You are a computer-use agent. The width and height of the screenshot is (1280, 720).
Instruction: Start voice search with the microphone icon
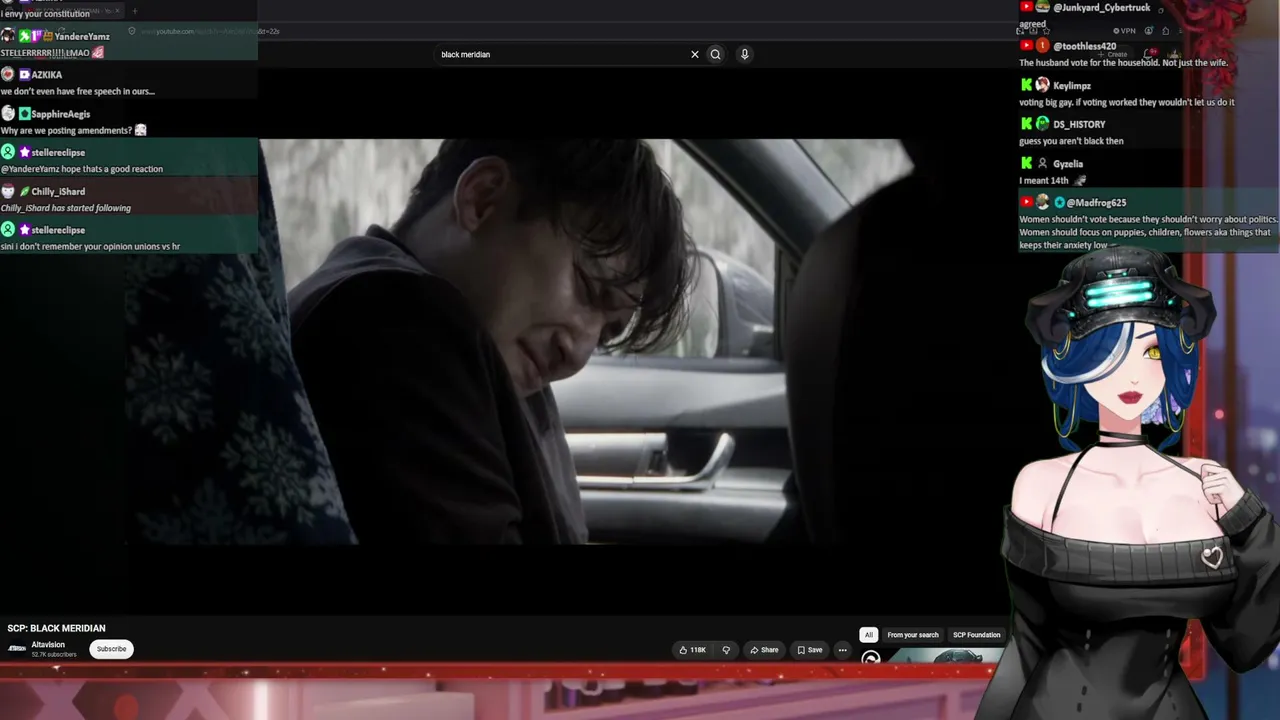pyautogui.click(x=744, y=55)
